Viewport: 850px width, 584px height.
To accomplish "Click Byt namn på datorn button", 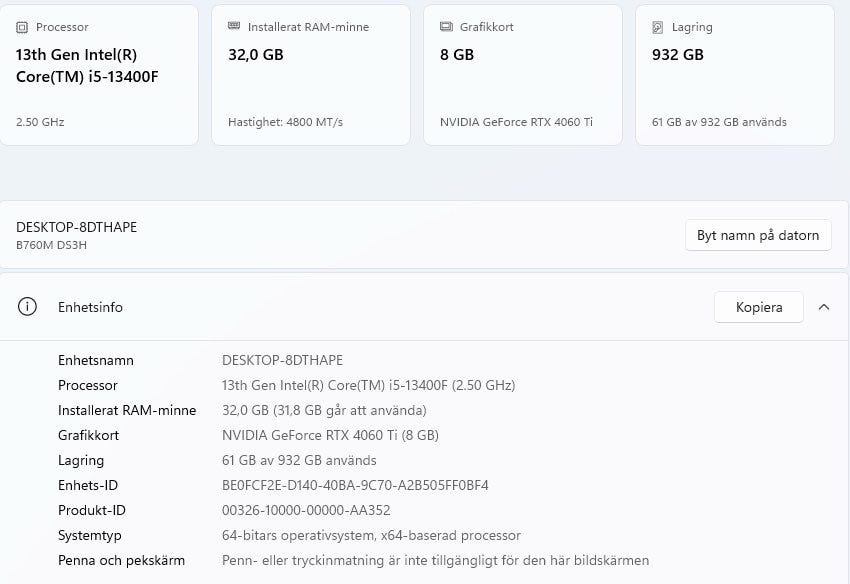I will (758, 235).
